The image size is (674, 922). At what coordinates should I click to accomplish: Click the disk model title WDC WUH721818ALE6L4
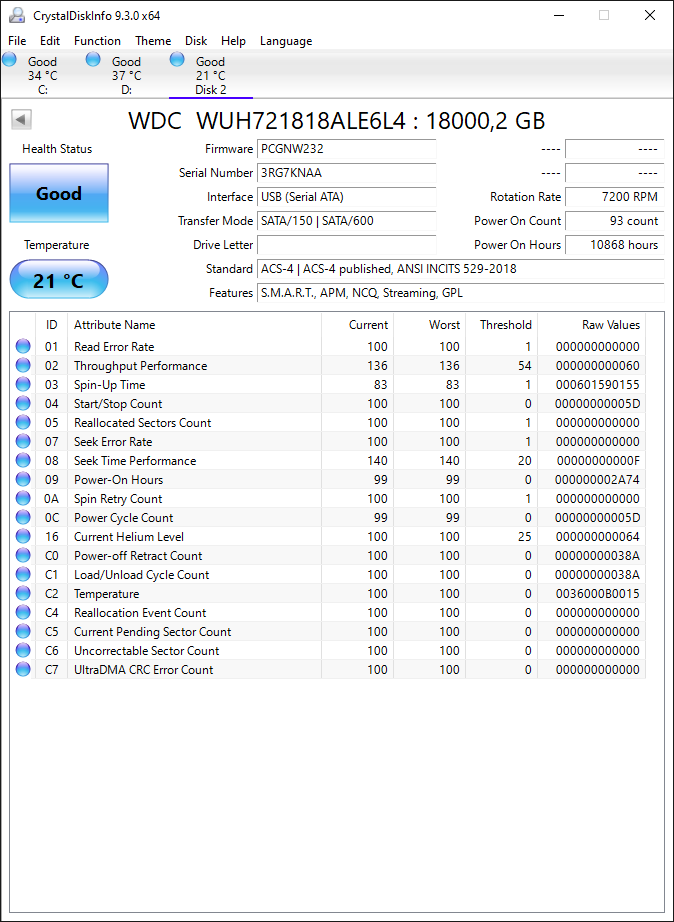click(x=268, y=121)
